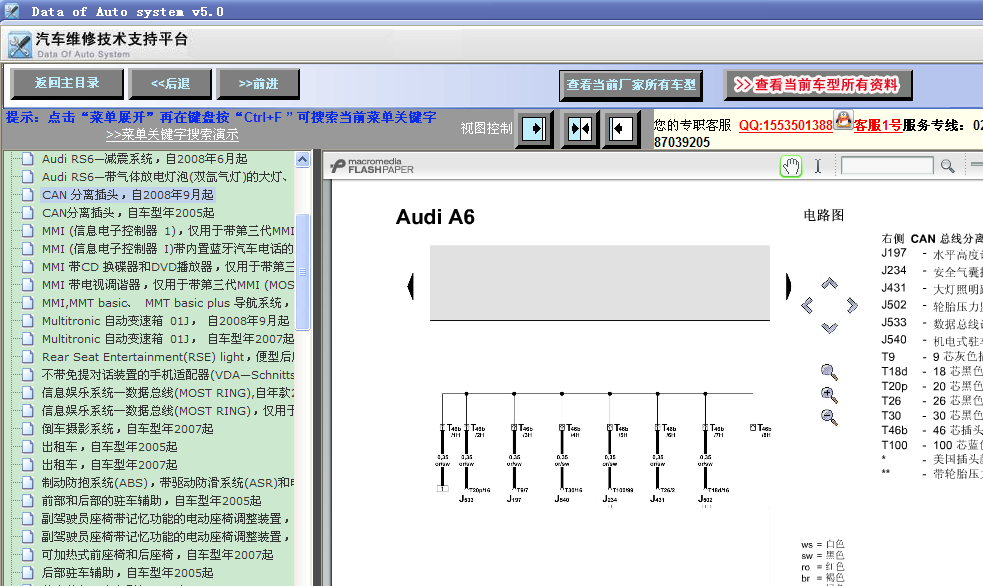
Task: Click the diagram pan up arrow
Action: [829, 283]
